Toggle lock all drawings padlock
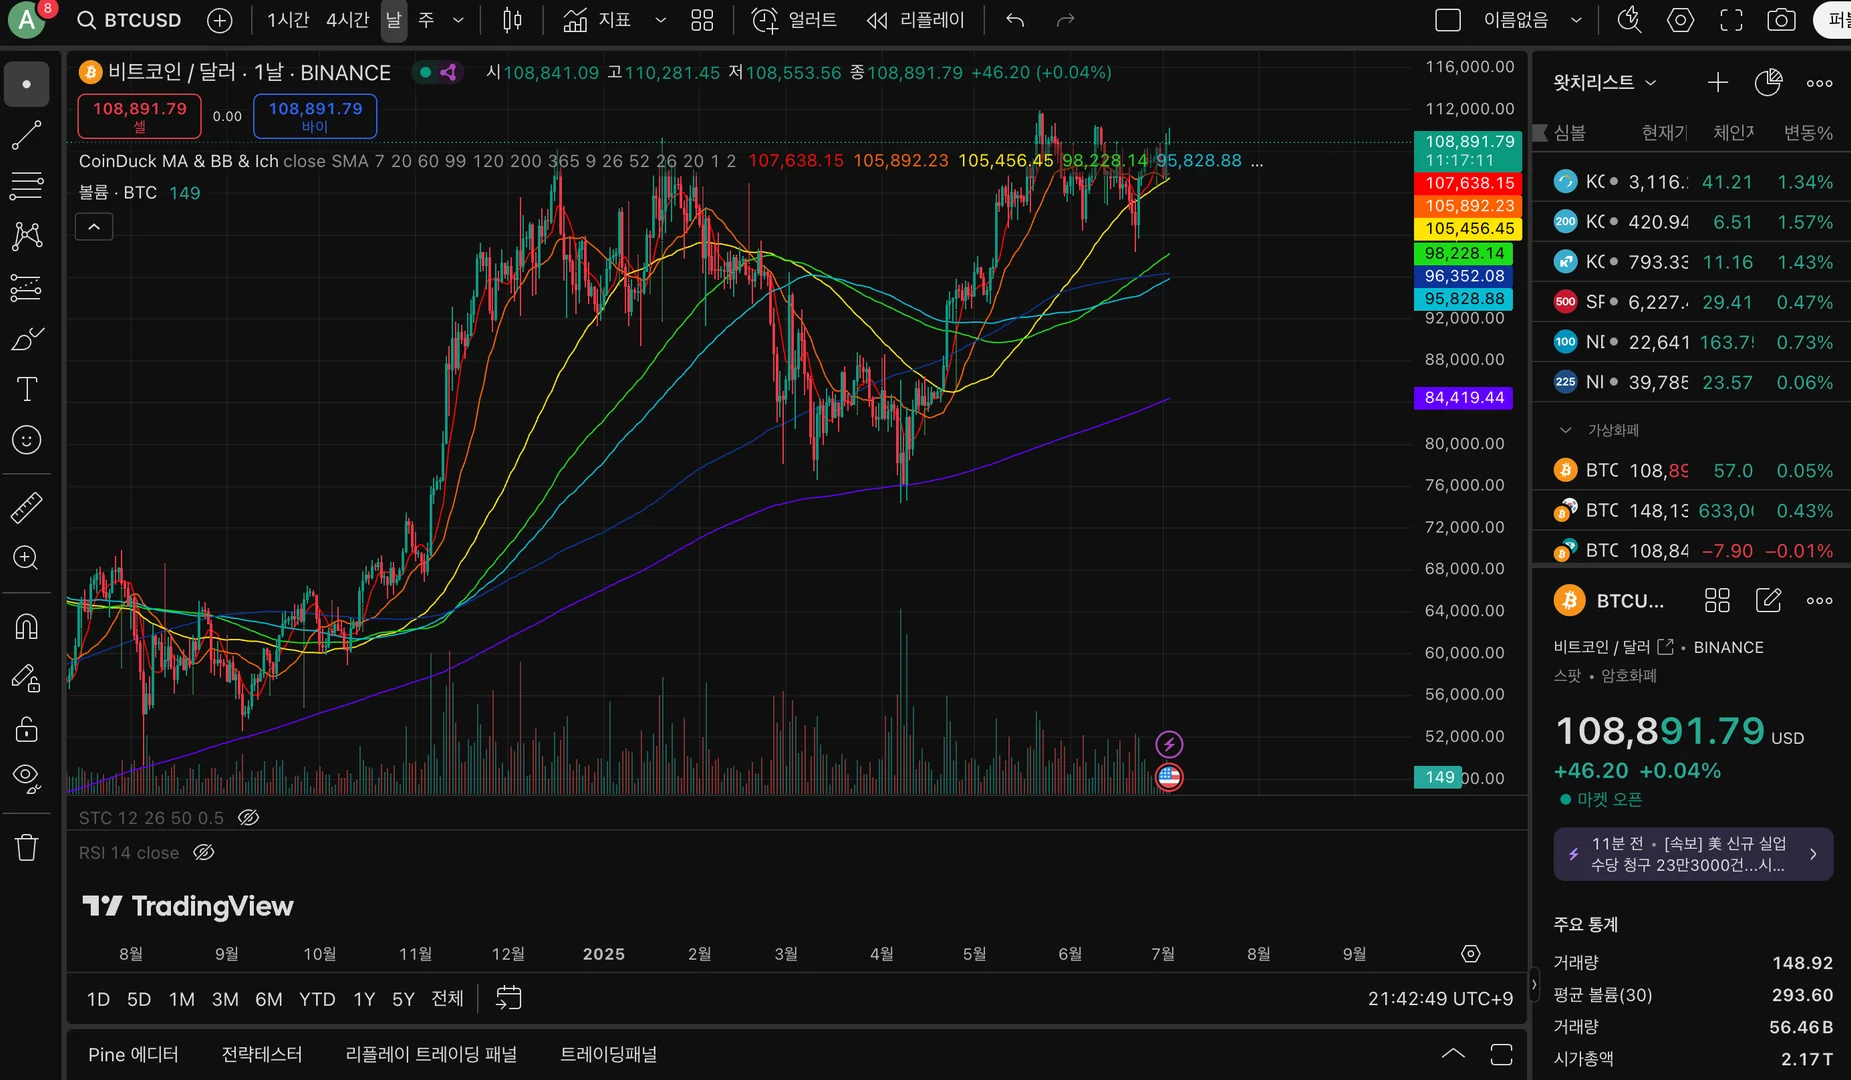Screen dimensions: 1851x1080 coord(27,729)
